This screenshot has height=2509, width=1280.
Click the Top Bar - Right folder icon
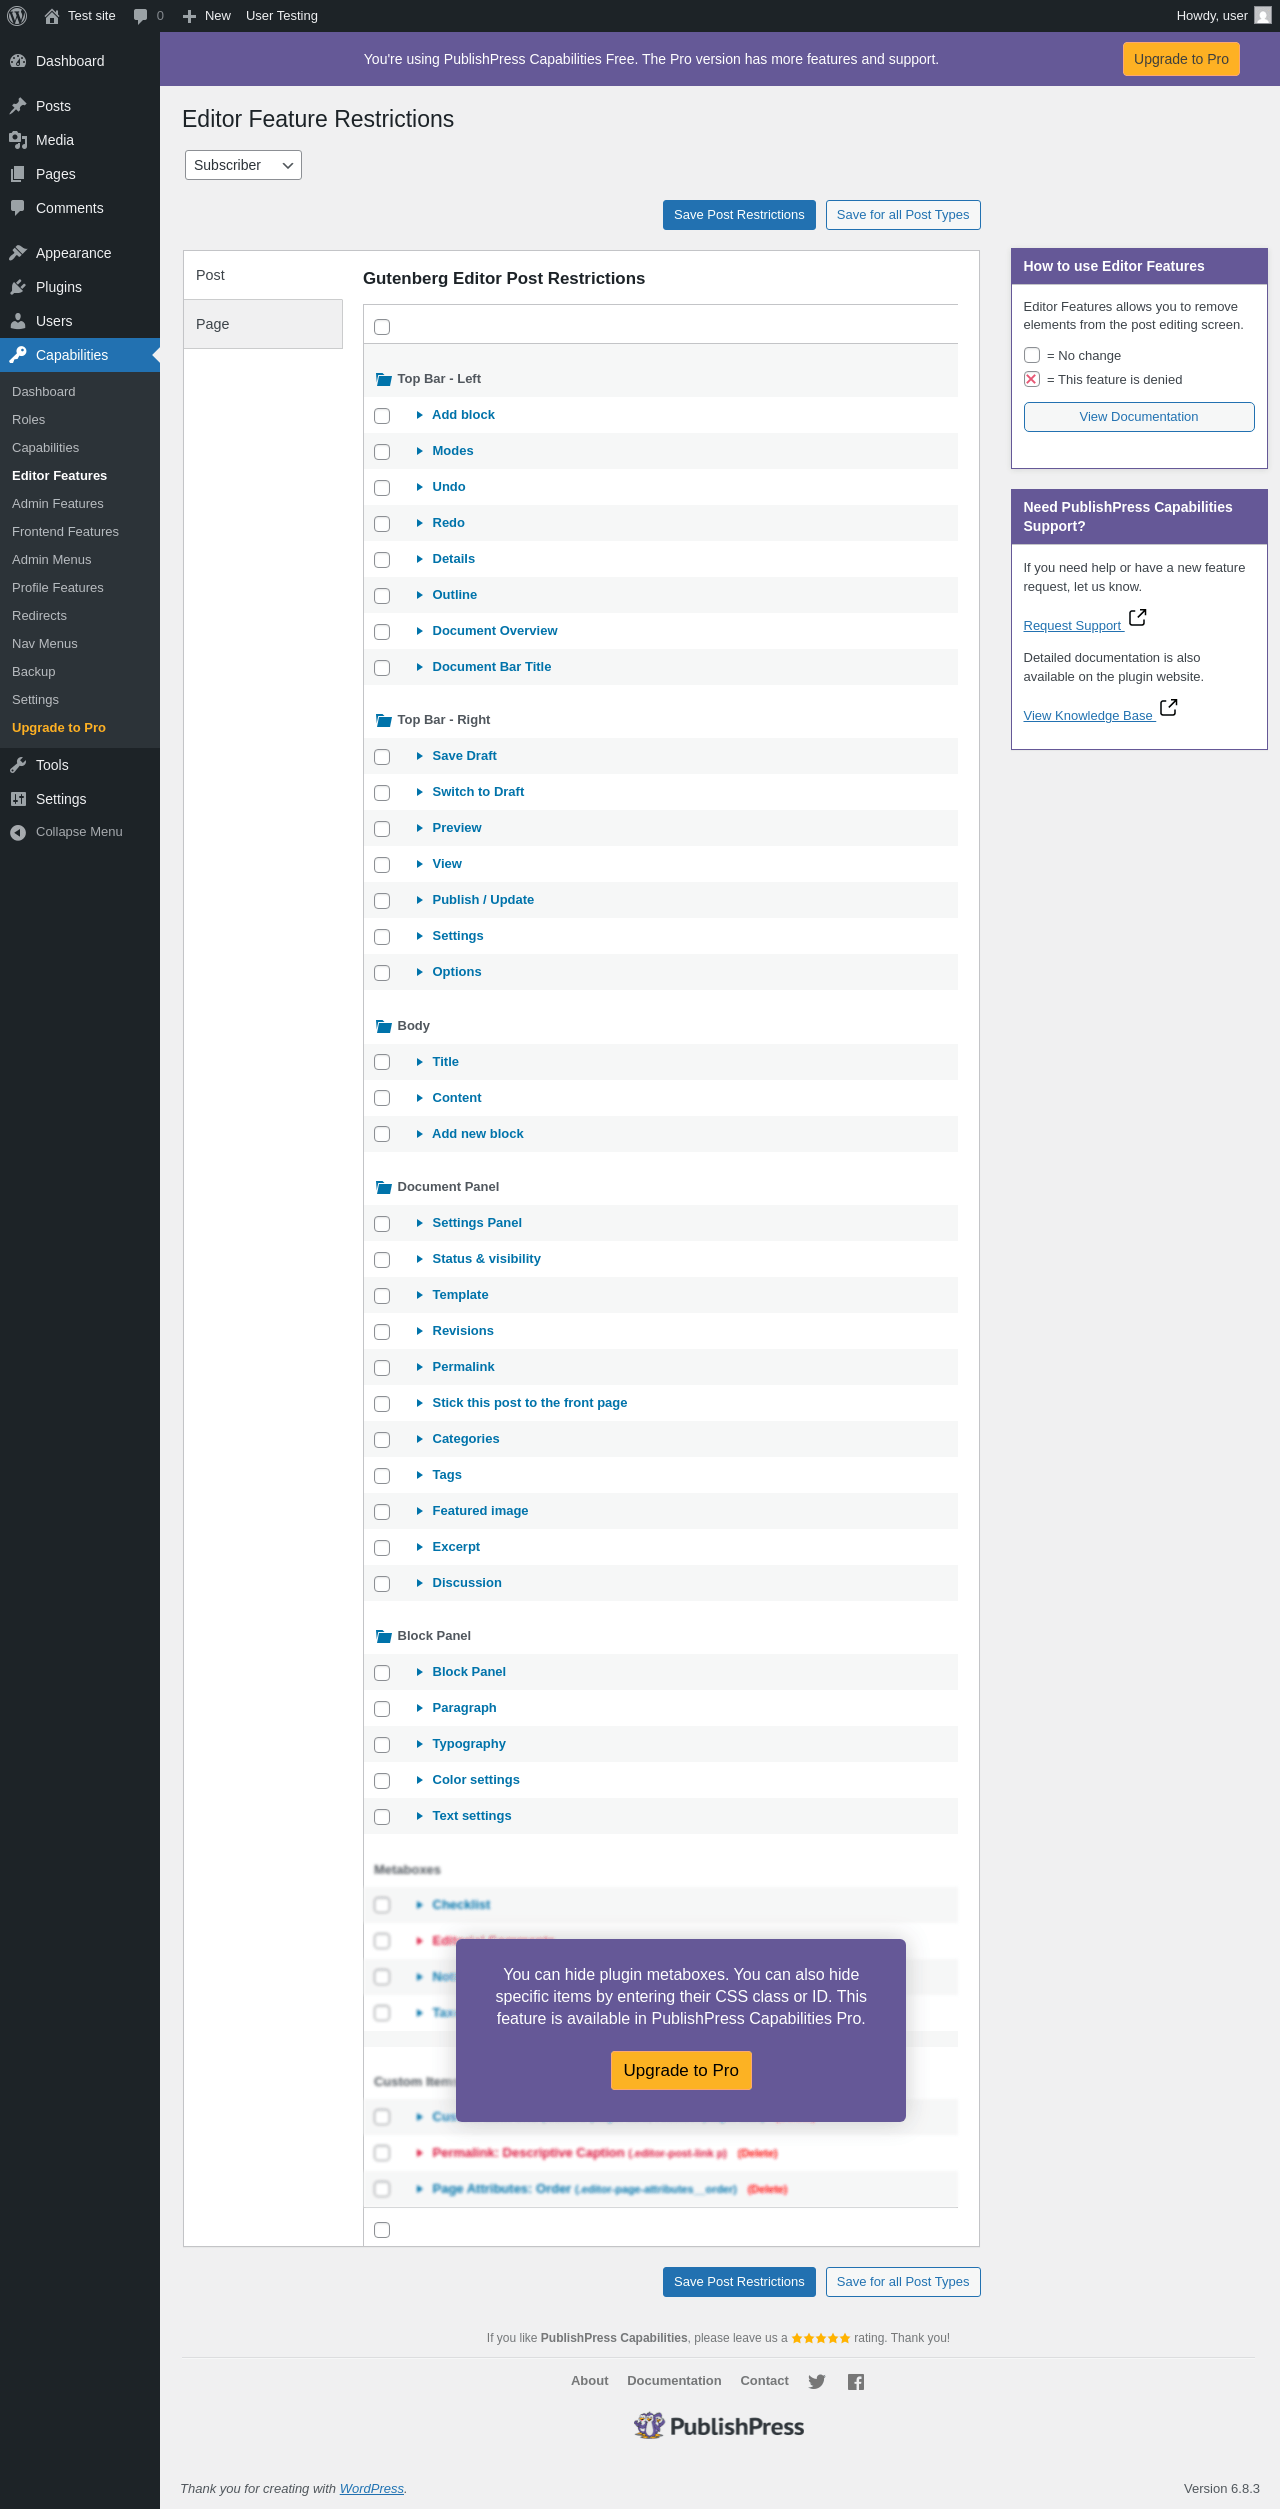point(384,720)
